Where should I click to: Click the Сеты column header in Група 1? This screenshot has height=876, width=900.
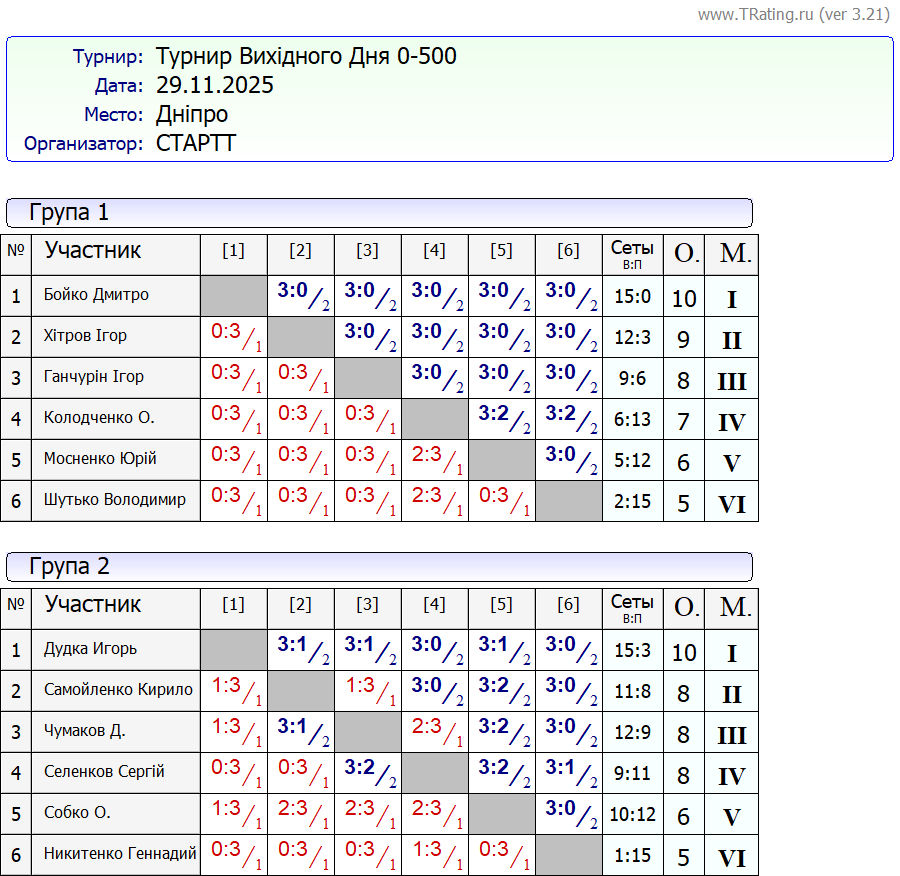(x=632, y=253)
